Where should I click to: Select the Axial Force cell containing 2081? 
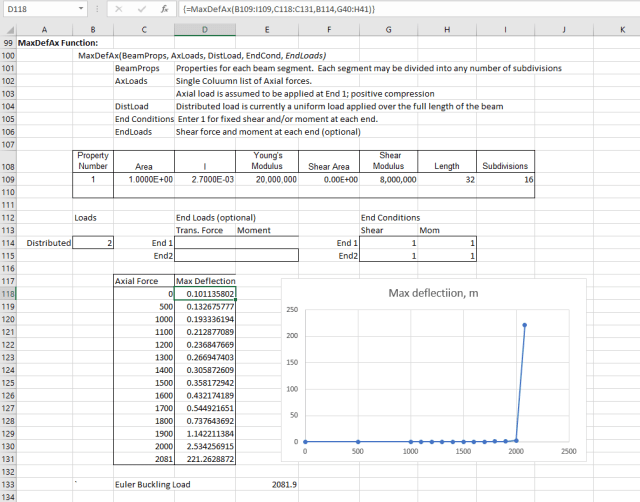(x=143, y=459)
